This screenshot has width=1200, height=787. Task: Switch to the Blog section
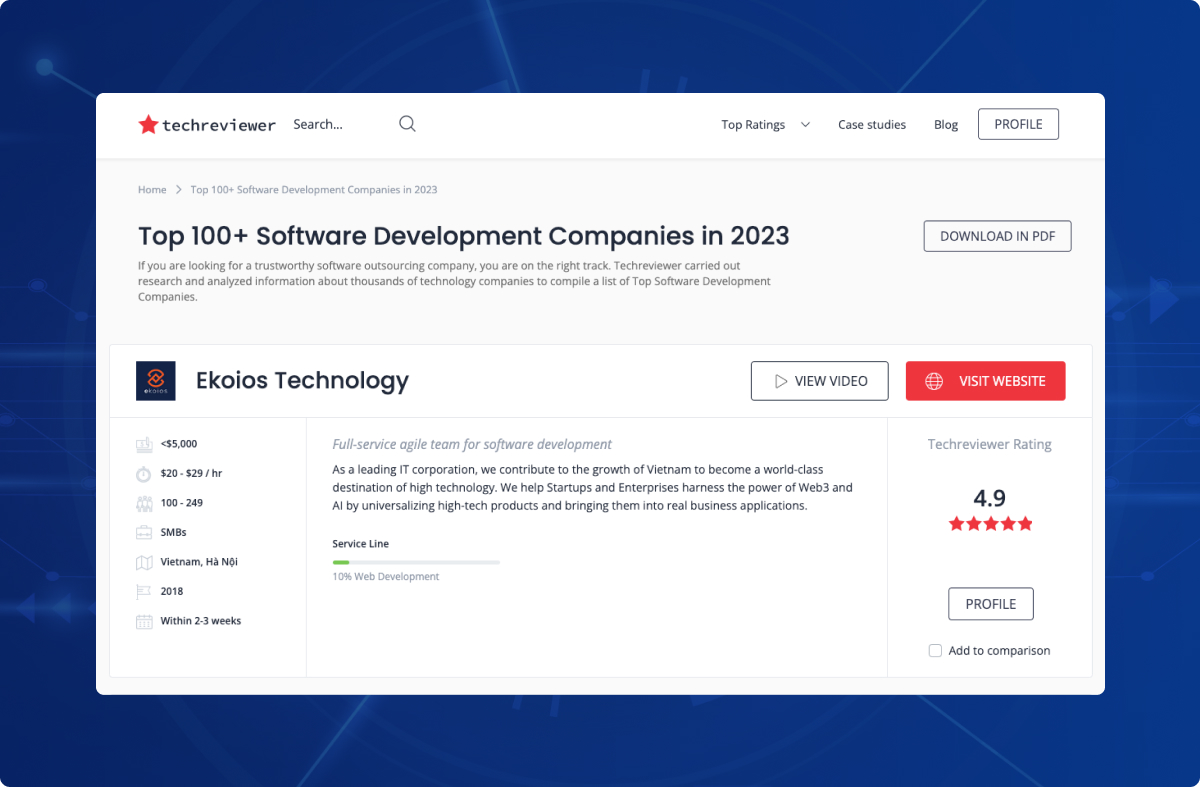(945, 124)
